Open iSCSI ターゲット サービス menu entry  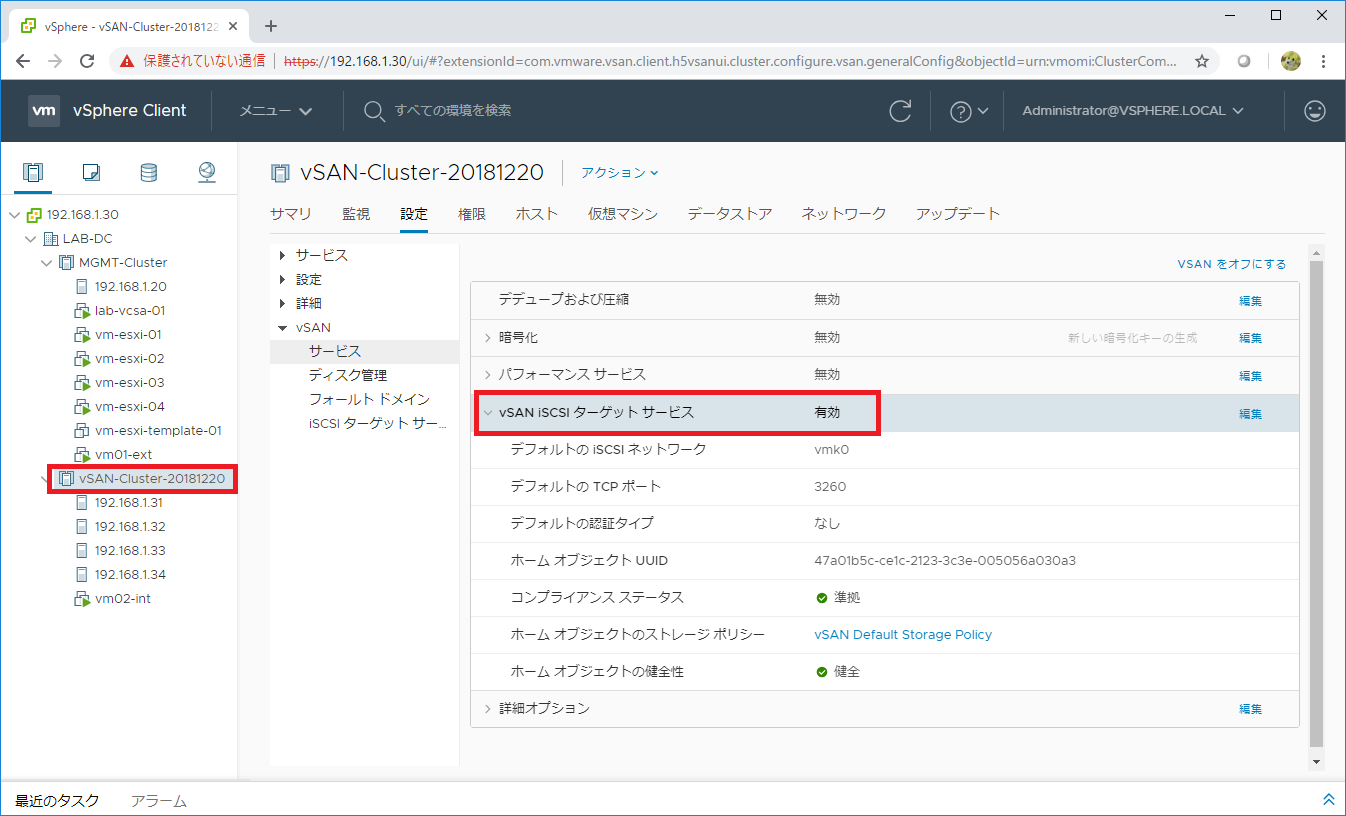[377, 423]
